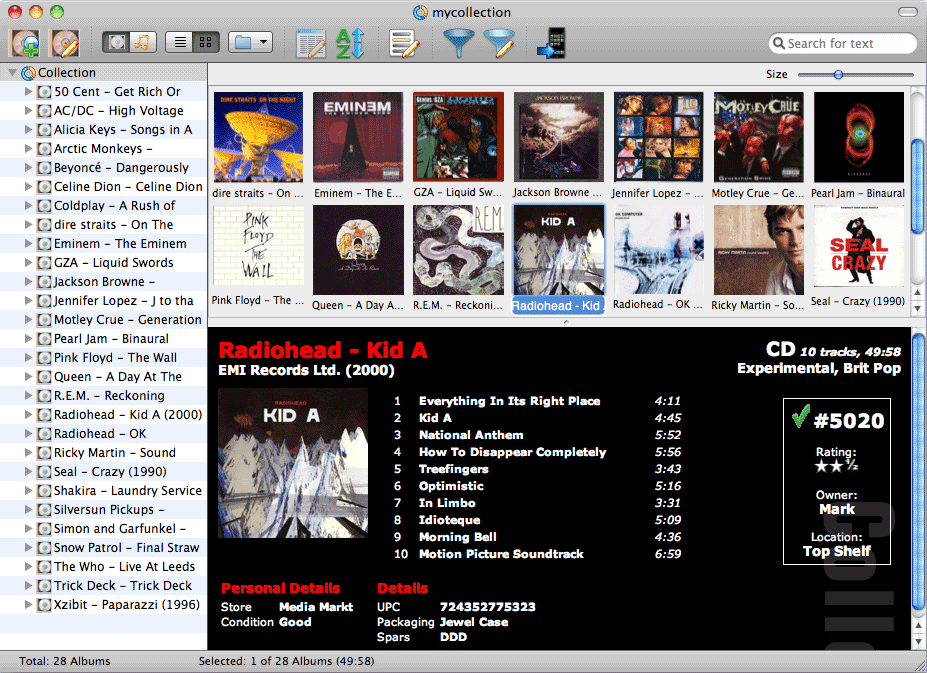Viewport: 927px width, 673px height.
Task: Click the CD icon beside Queen
Action: click(x=44, y=377)
